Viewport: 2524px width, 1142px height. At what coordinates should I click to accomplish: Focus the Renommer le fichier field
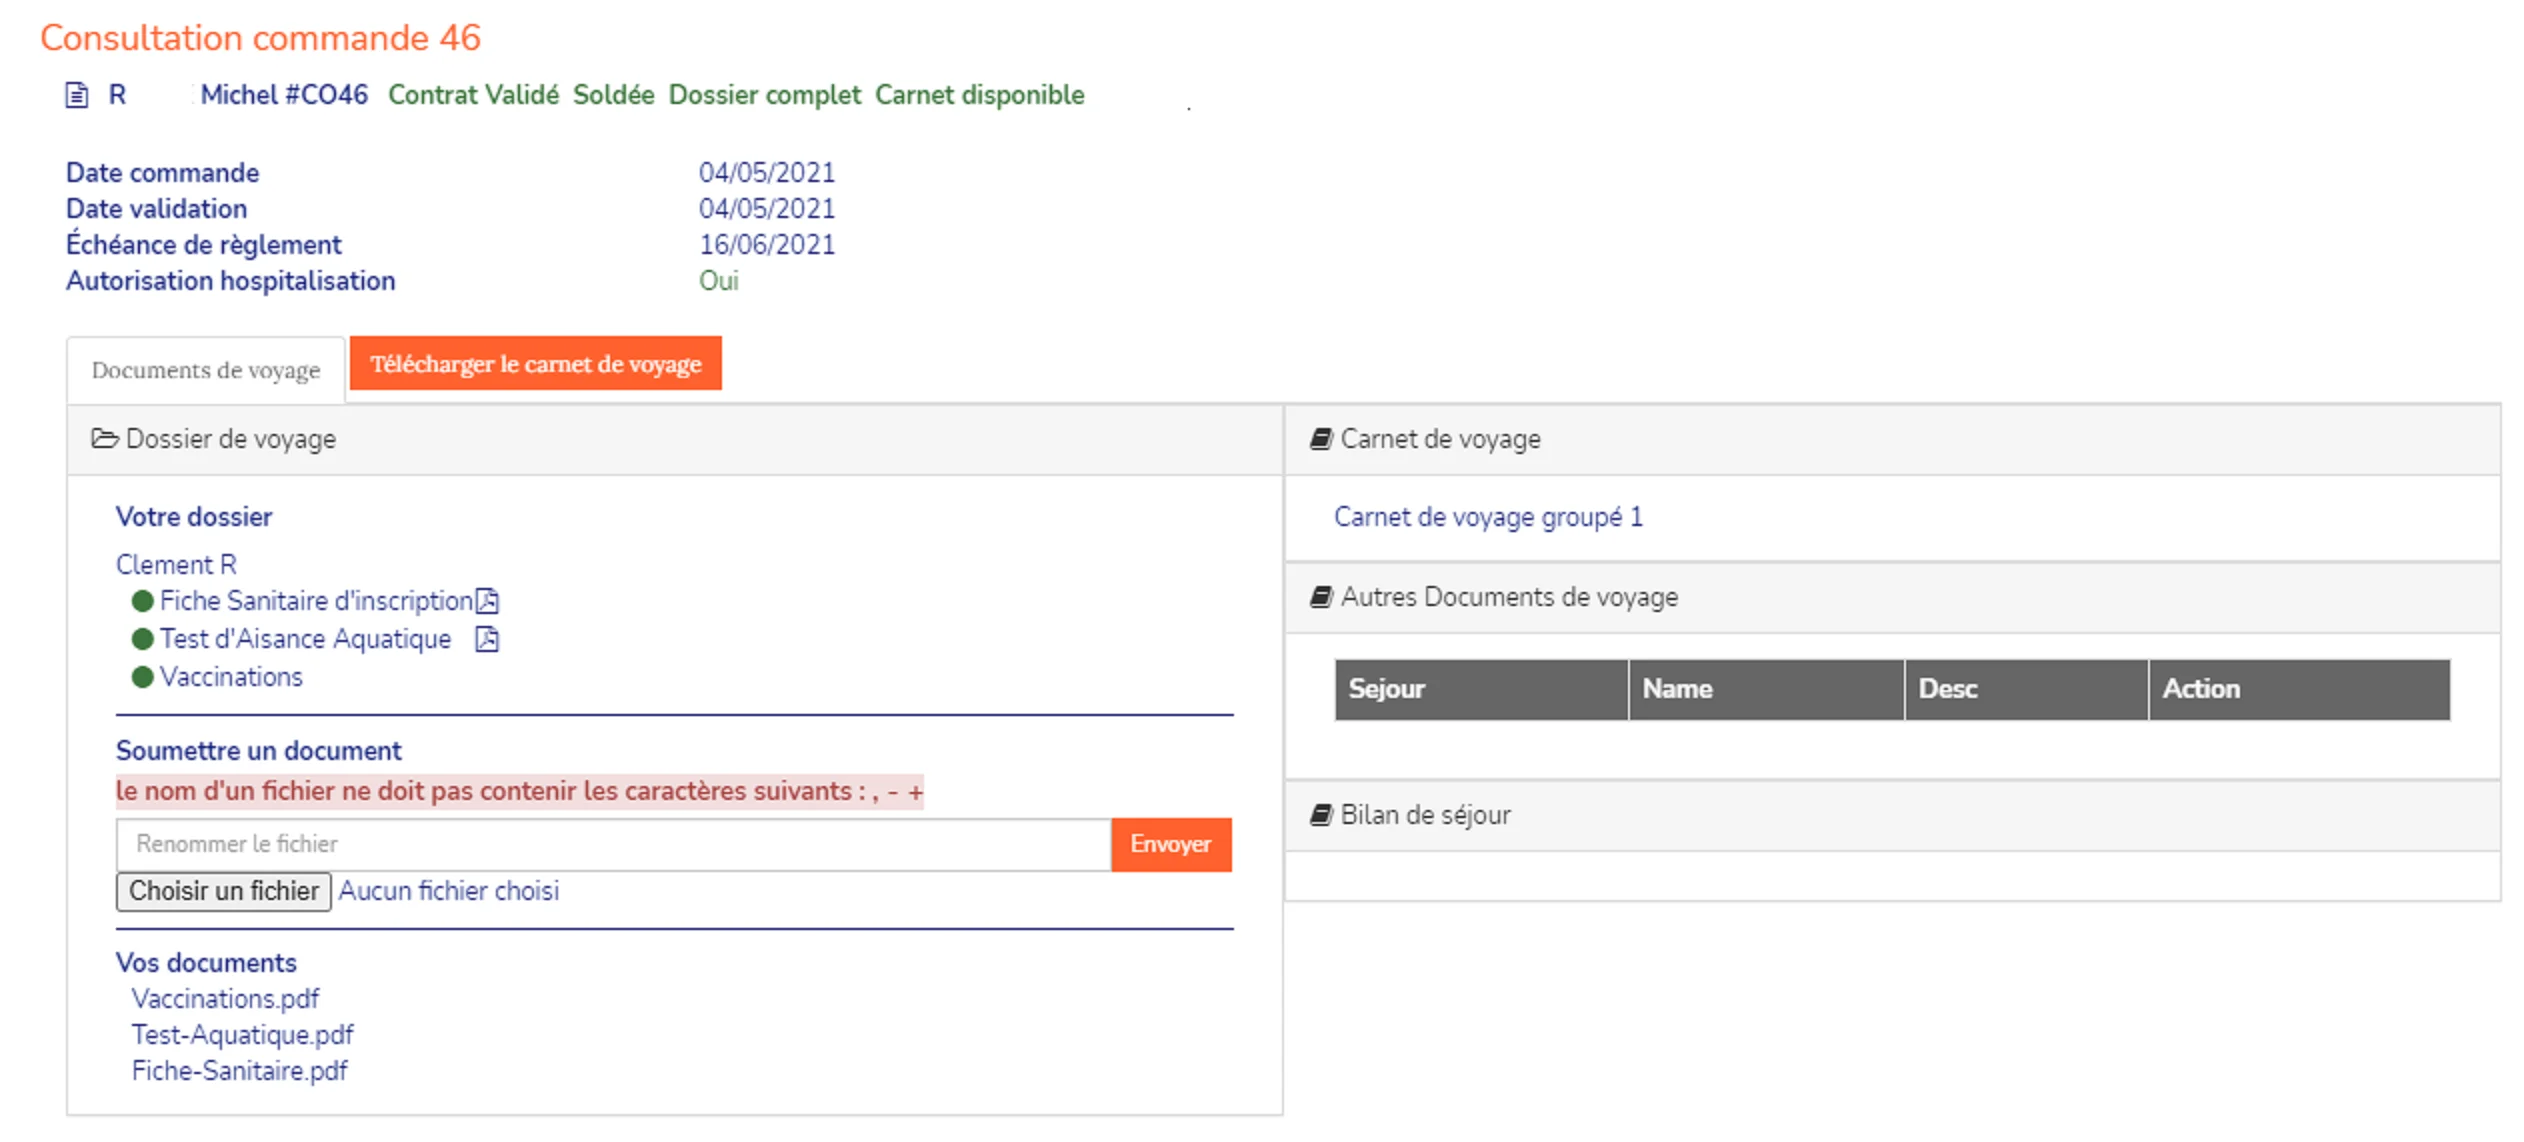click(614, 844)
